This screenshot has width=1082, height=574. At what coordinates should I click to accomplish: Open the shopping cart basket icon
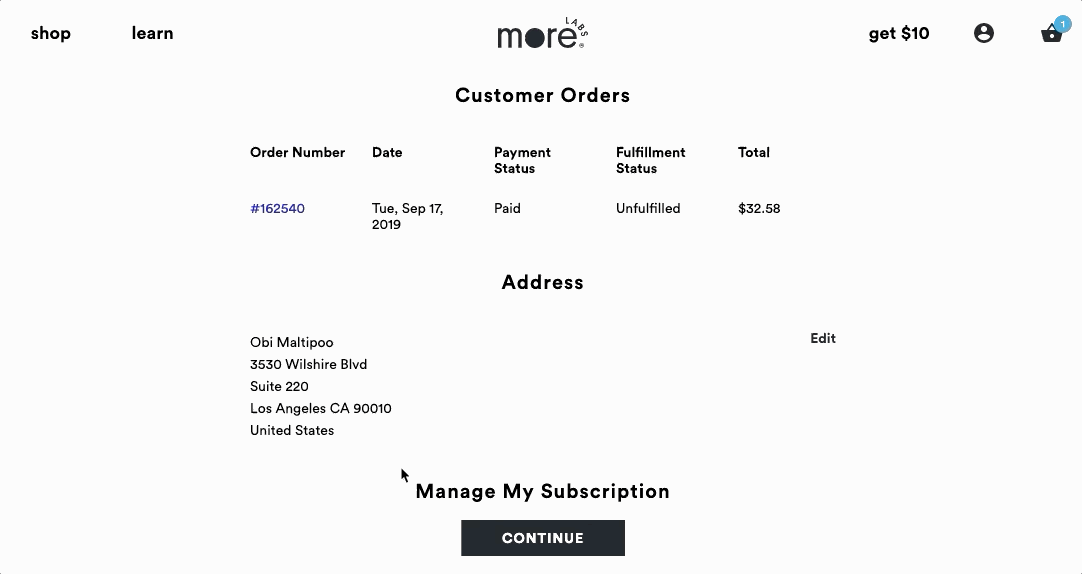(x=1051, y=34)
